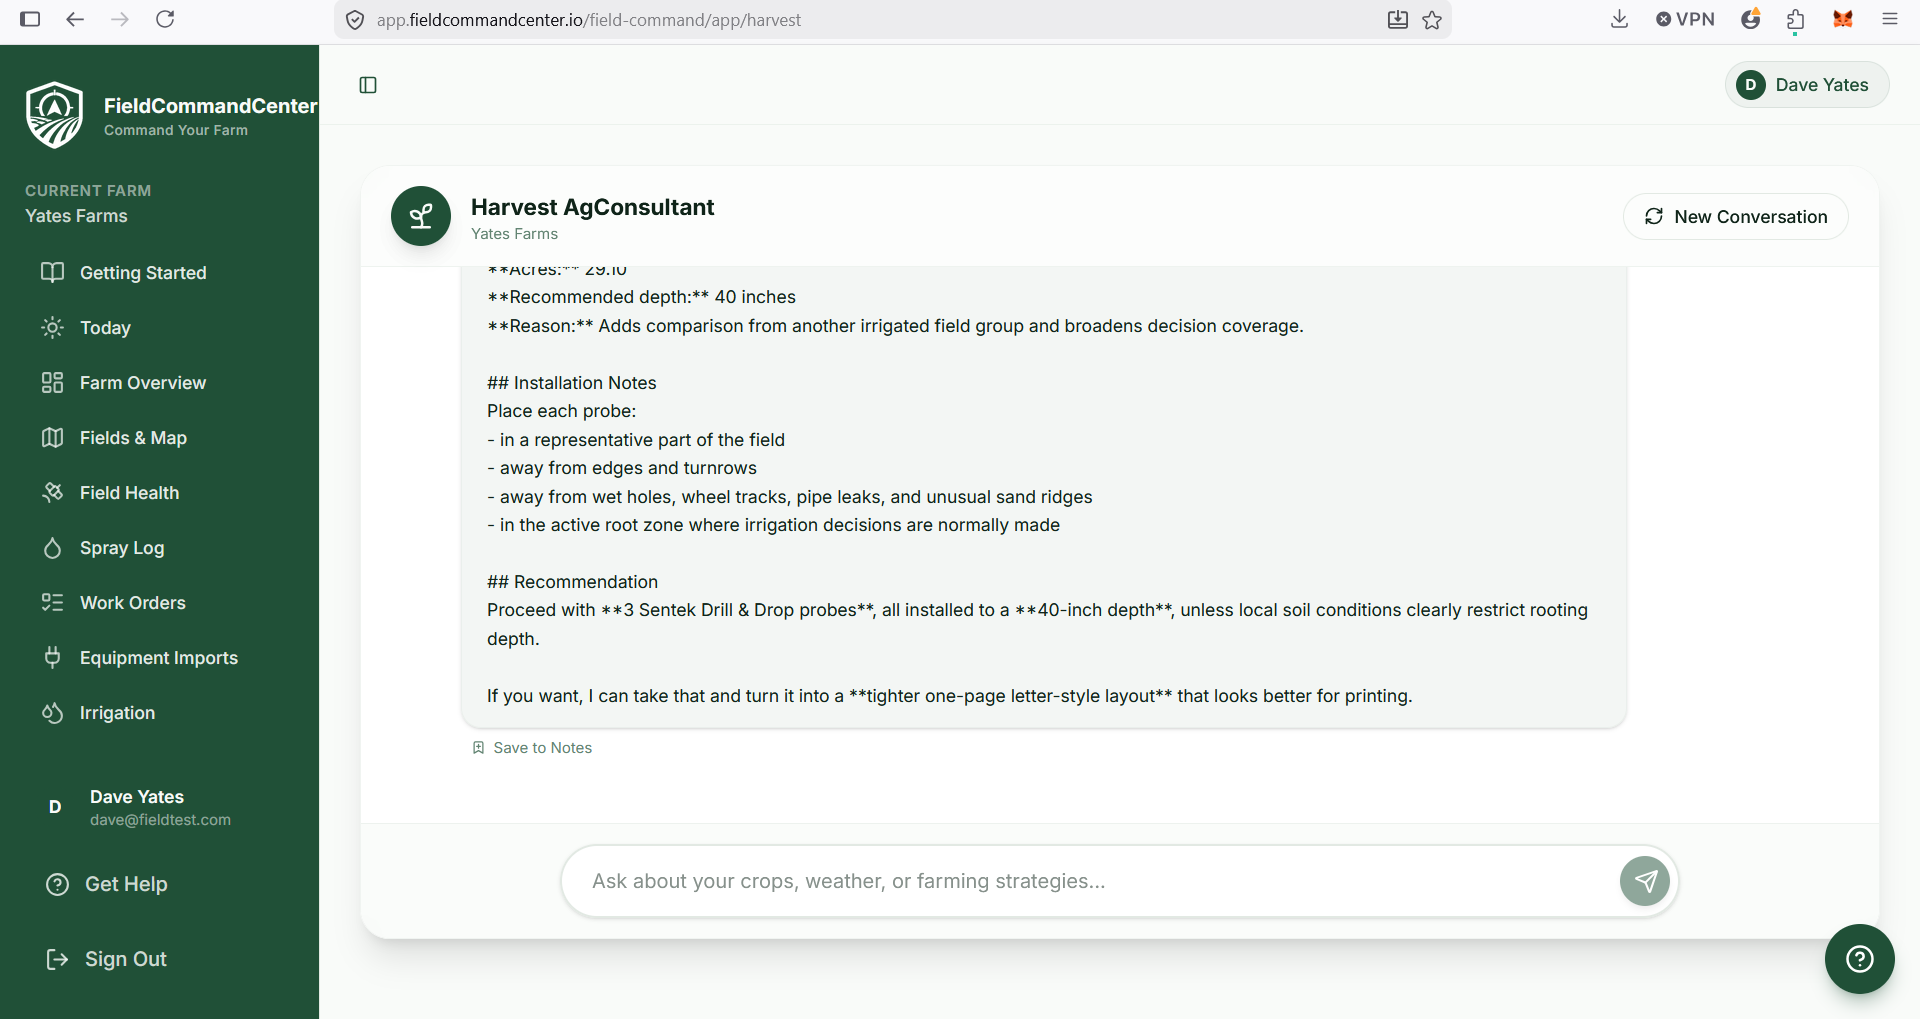The width and height of the screenshot is (1920, 1019).
Task: Click the Fields & Map map icon
Action: tap(53, 438)
